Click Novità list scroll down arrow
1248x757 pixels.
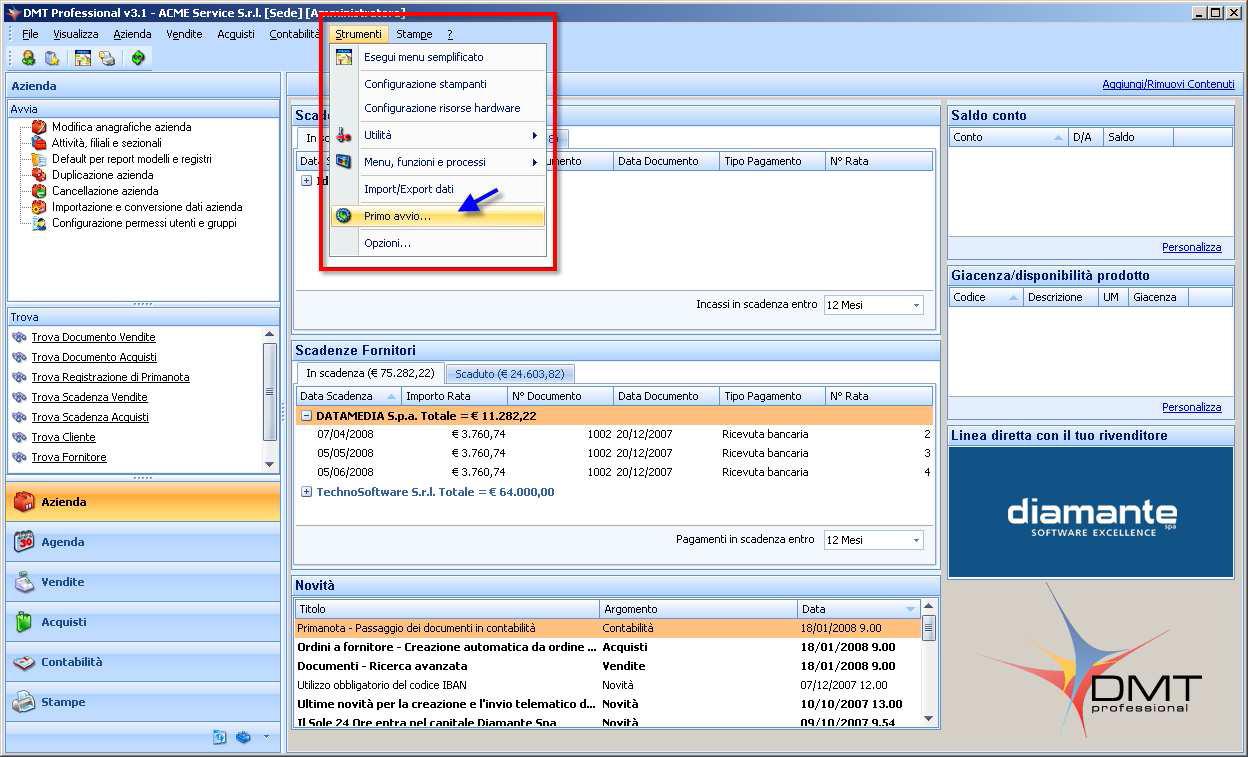tap(928, 718)
